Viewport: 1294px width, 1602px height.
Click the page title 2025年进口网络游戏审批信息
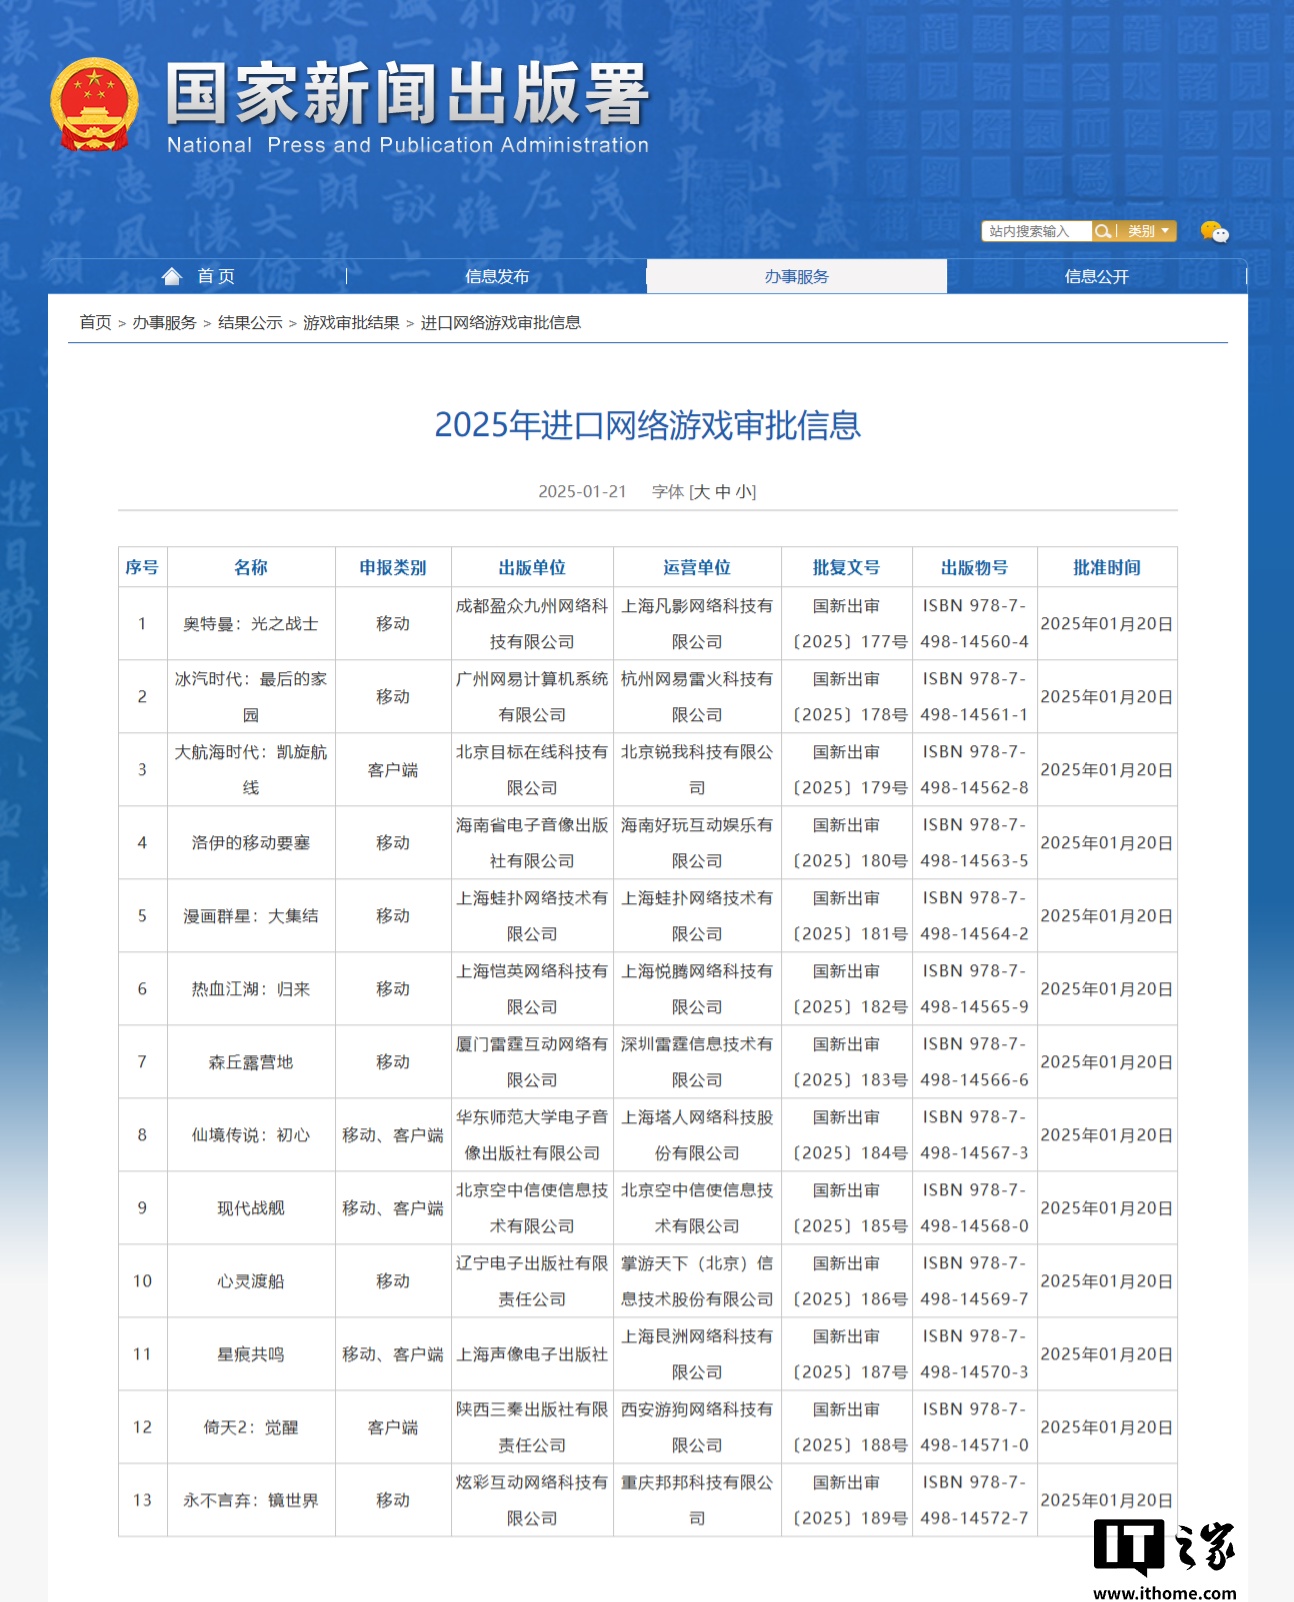[x=647, y=425]
